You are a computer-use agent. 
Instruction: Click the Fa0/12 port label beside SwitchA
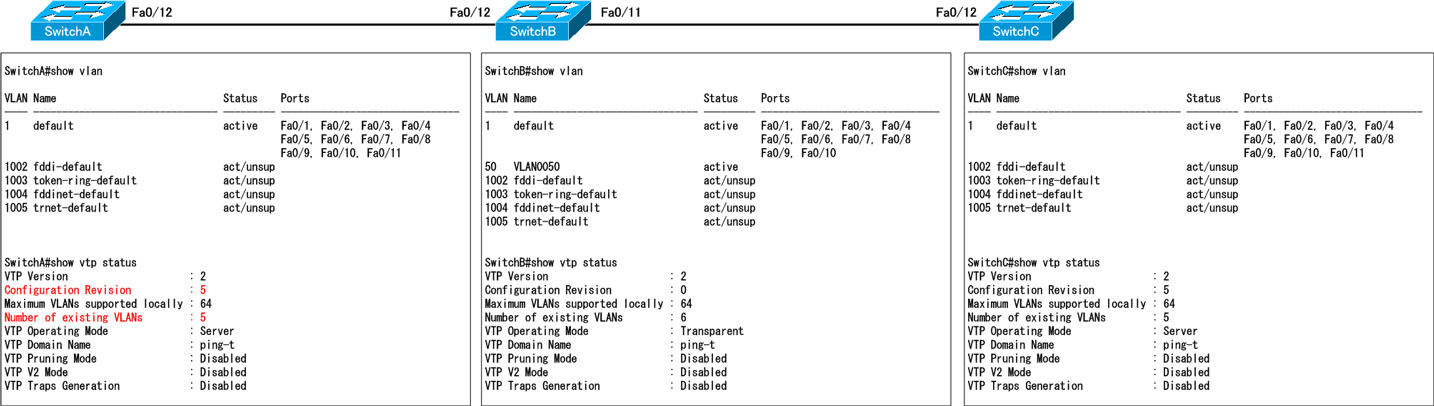coord(152,12)
